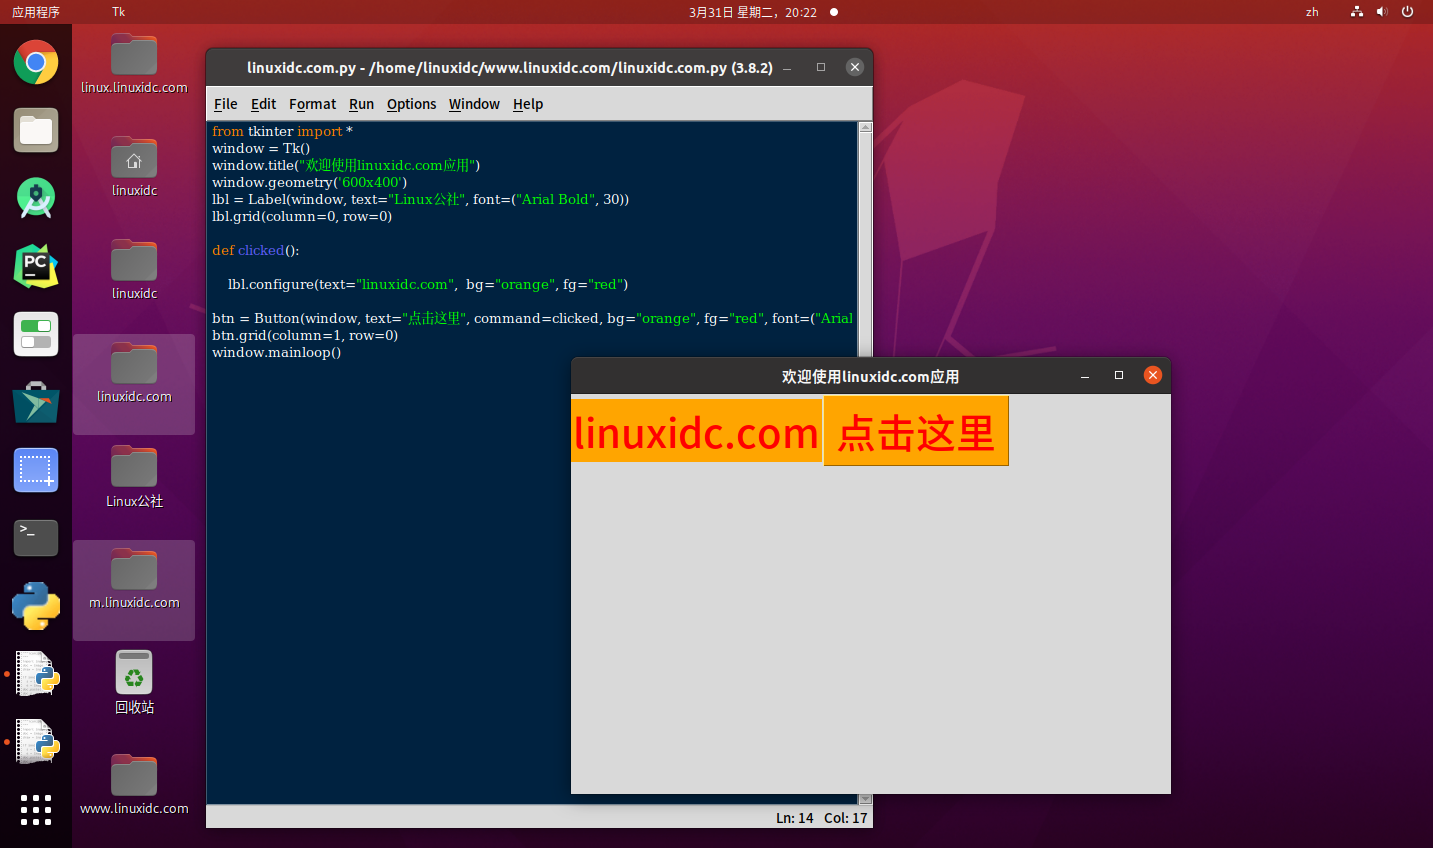Viewport: 1433px width, 848px height.
Task: Click the IDLE scrollbar down arrow
Action: coord(866,799)
